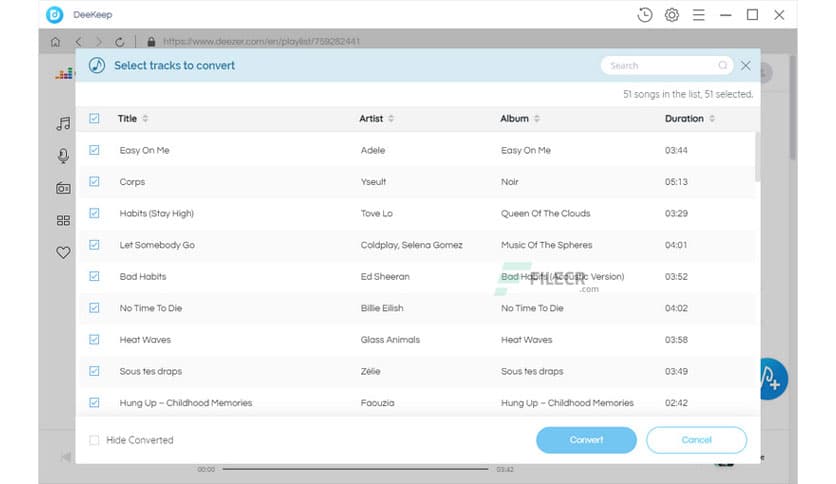836x484 pixels.
Task: Click the Zélie artist cell
Action: [x=371, y=371]
